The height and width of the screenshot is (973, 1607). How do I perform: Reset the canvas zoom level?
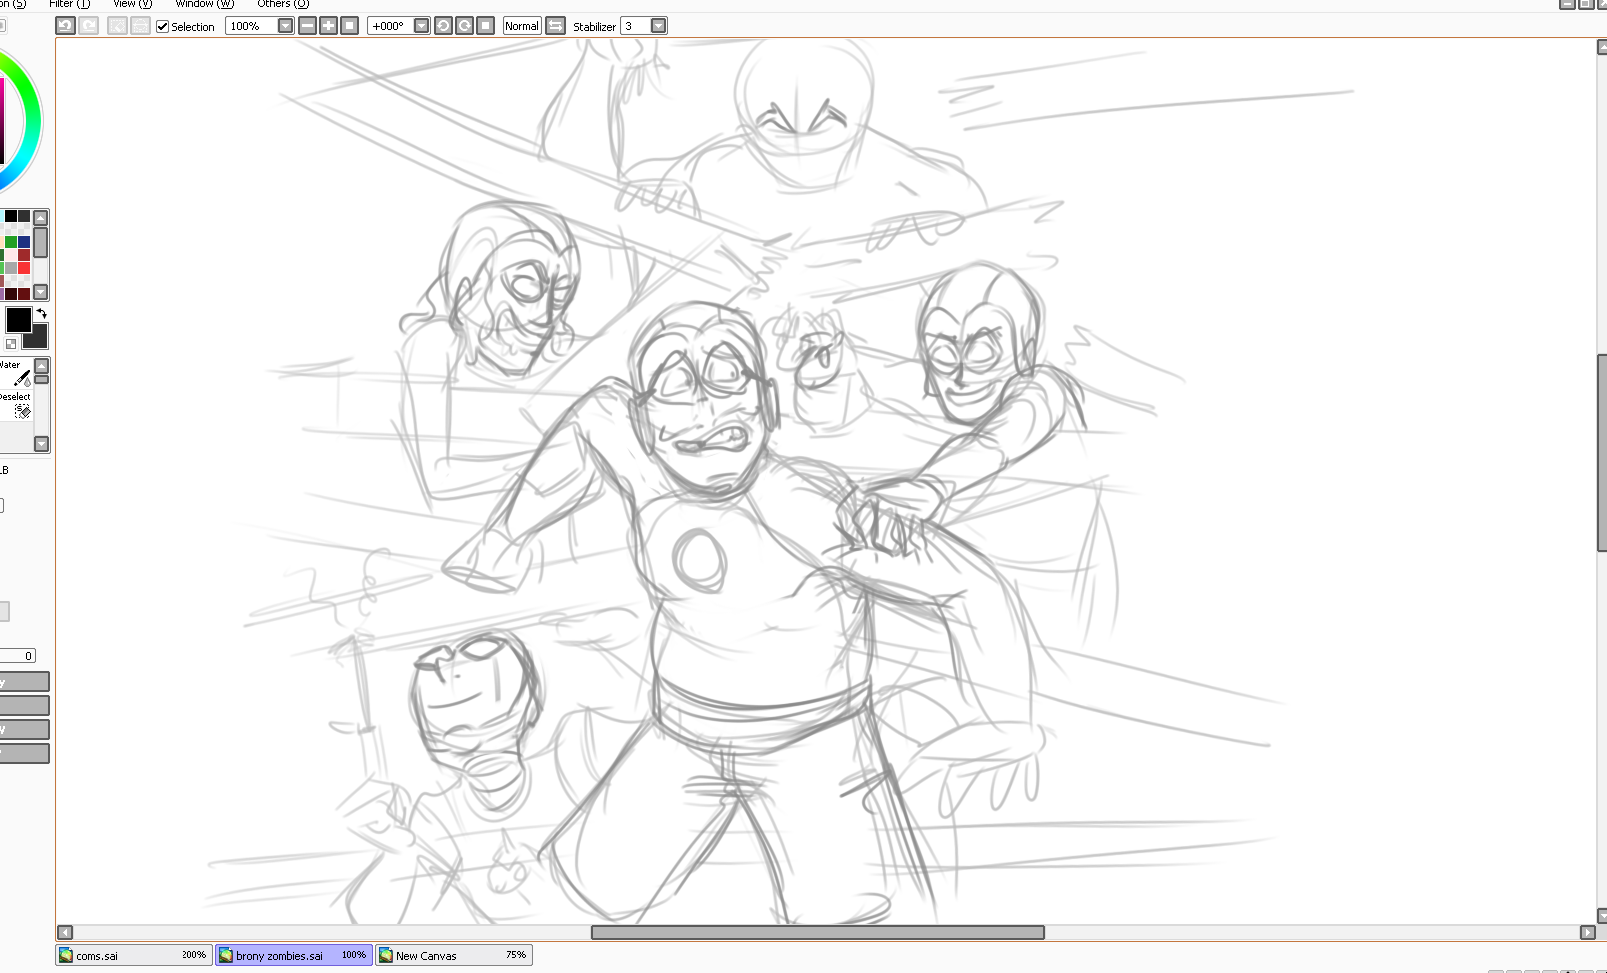349,26
